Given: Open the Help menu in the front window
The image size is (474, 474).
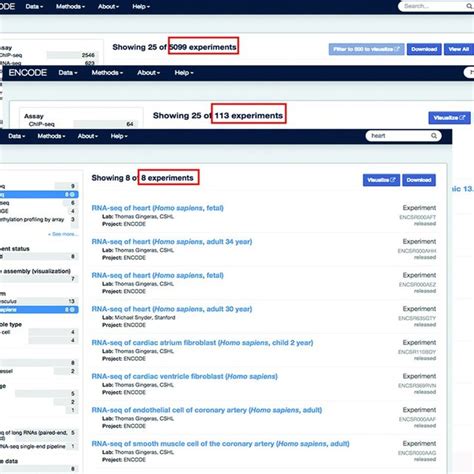Looking at the screenshot, I should tap(119, 136).
